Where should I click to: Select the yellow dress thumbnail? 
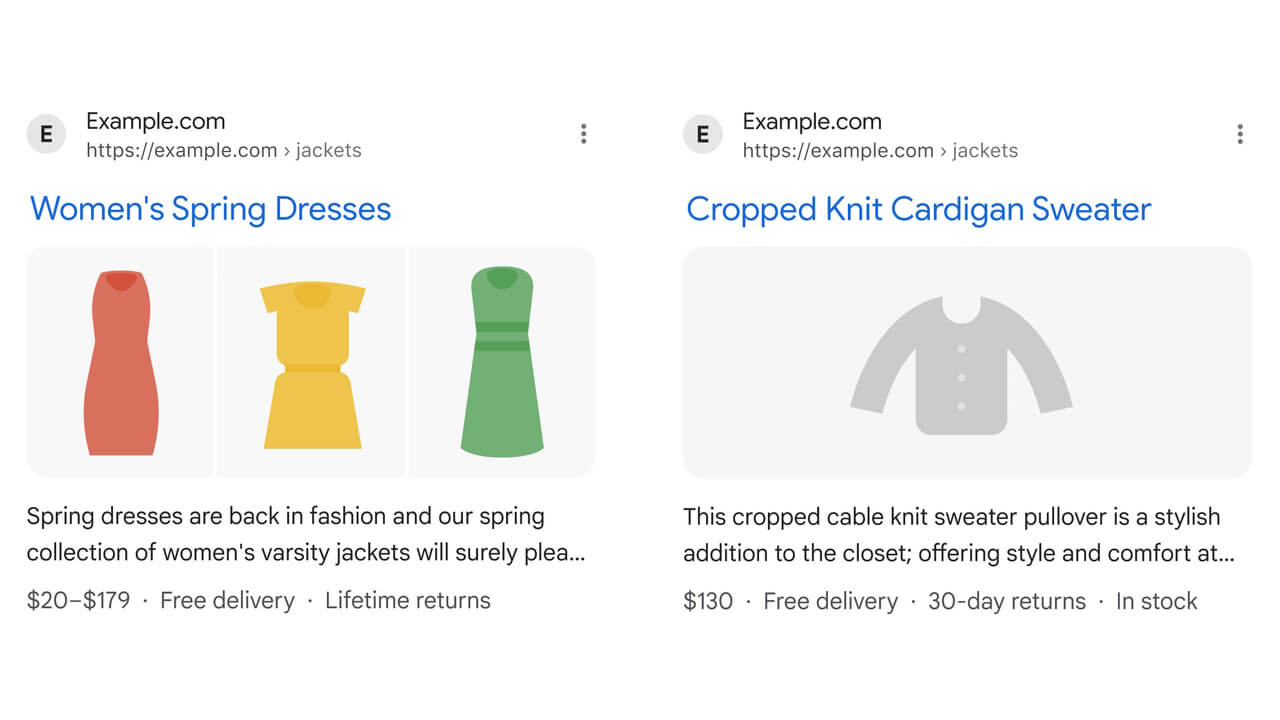click(x=312, y=362)
